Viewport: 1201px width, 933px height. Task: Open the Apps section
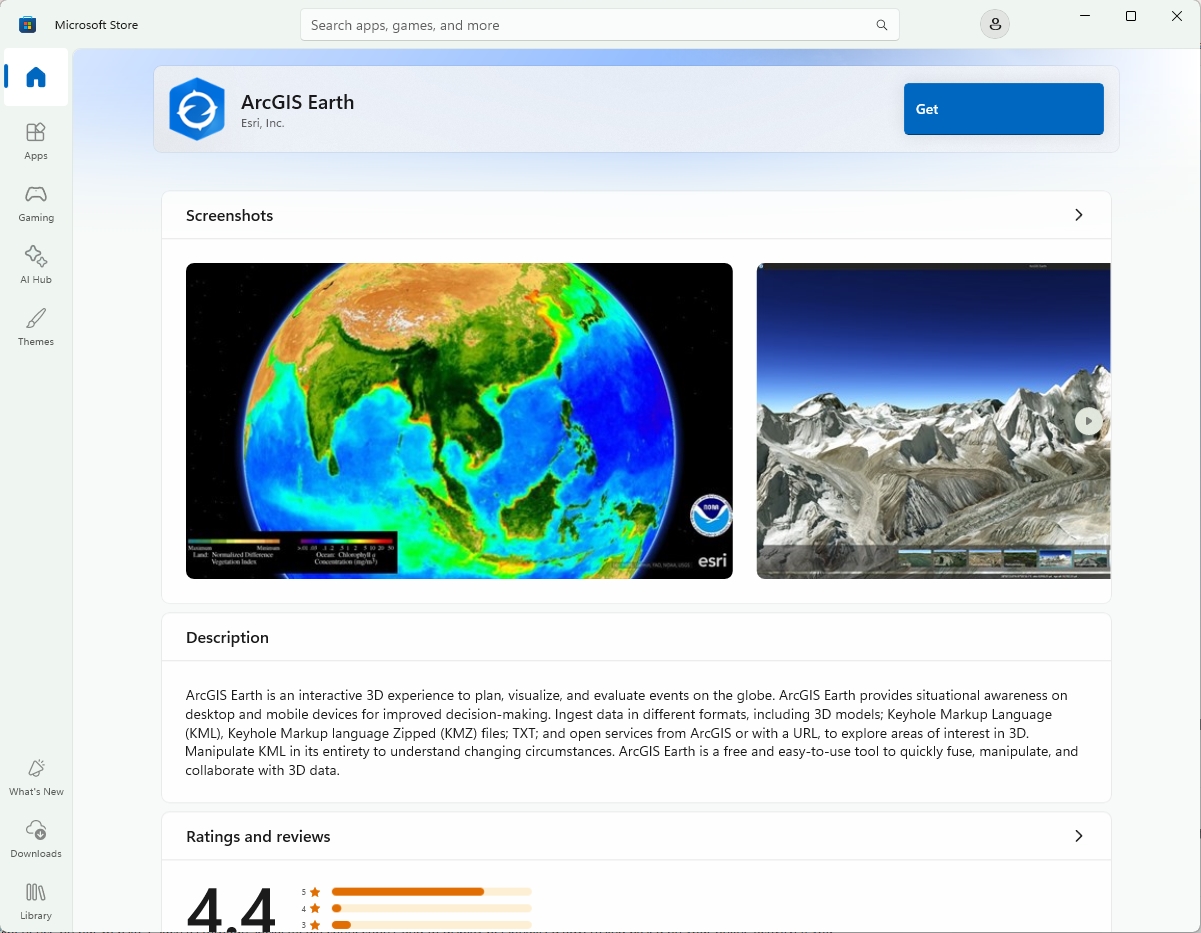coord(36,141)
